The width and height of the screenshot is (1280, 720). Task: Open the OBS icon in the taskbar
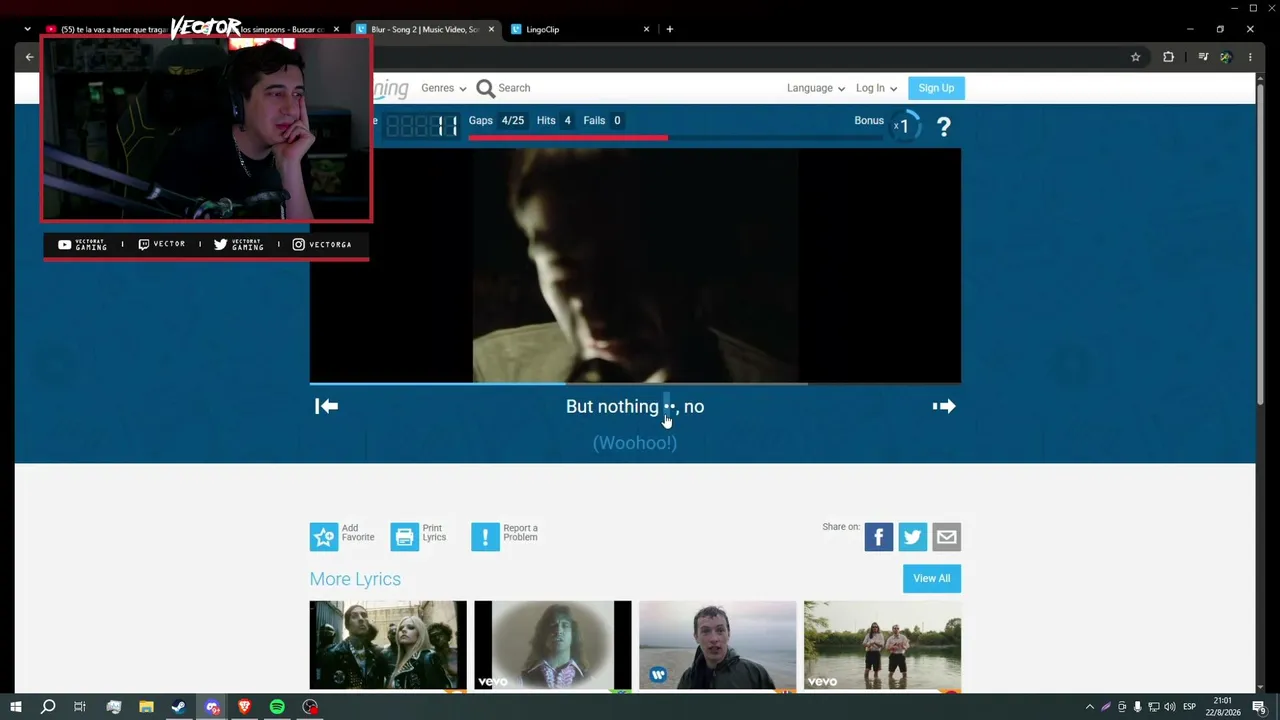coord(310,707)
